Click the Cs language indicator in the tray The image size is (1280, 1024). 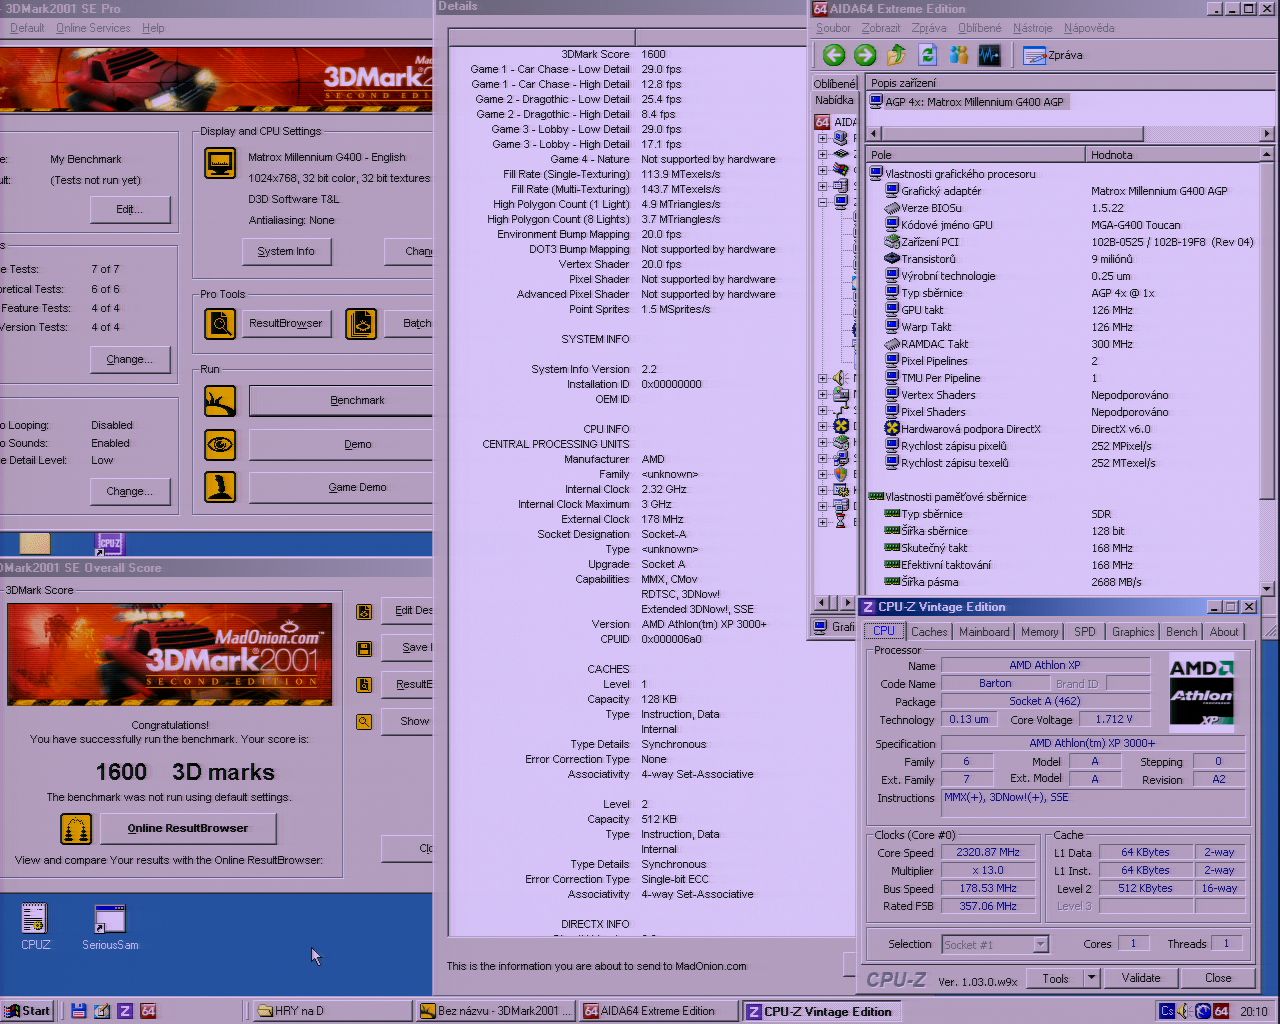coord(1167,1011)
